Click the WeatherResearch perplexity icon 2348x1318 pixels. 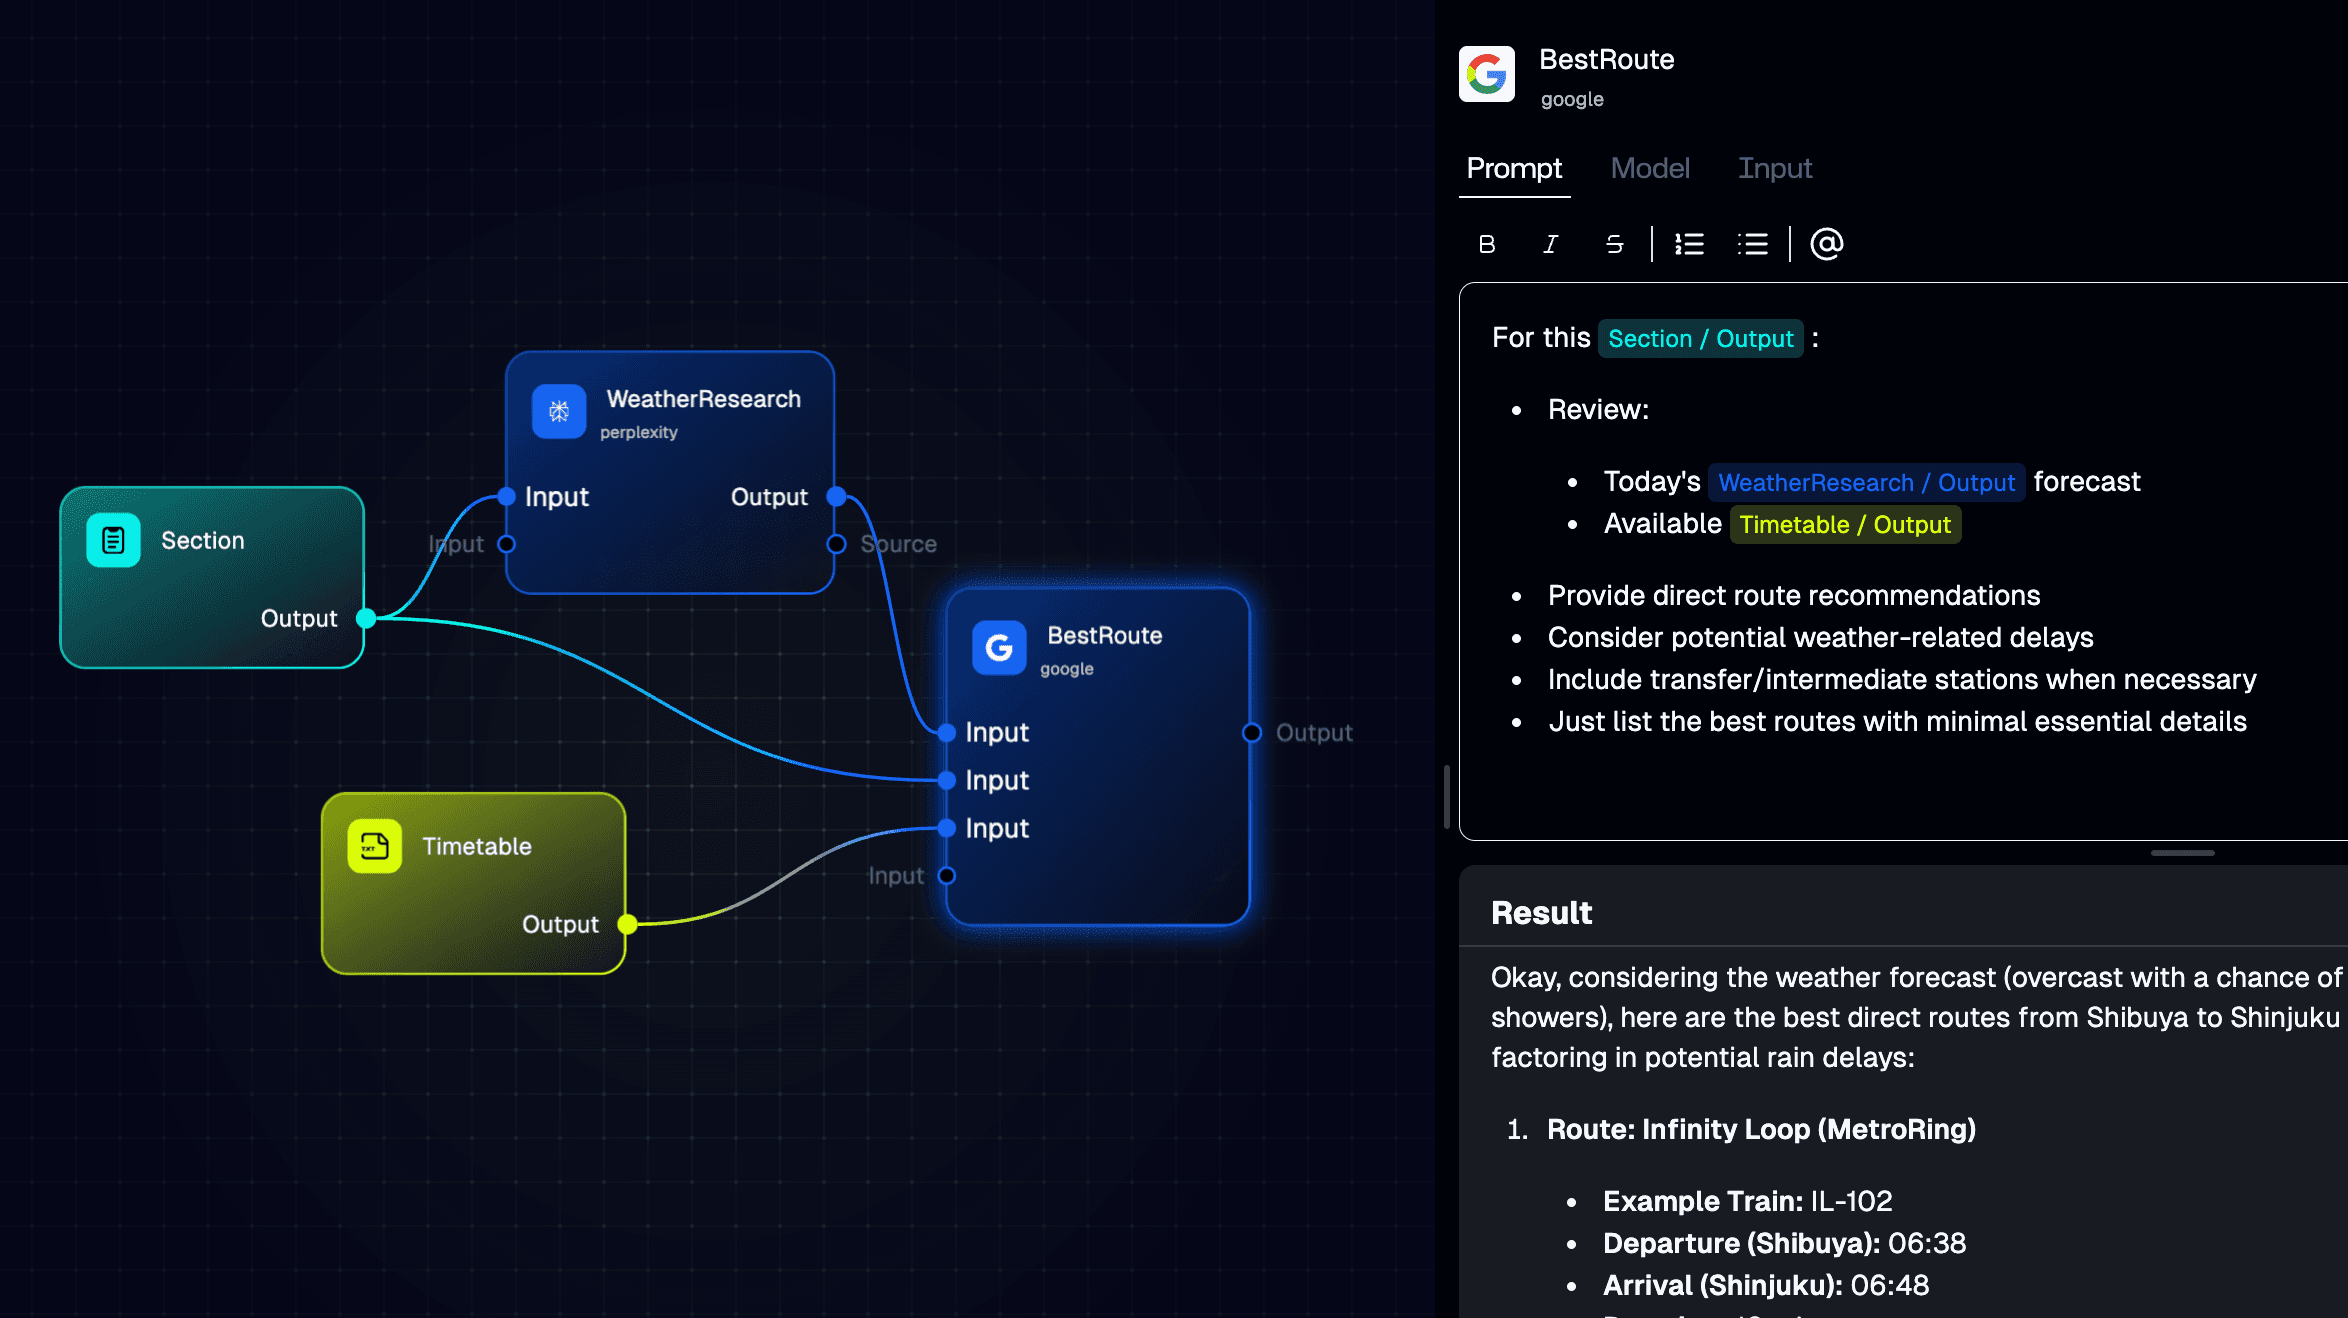coord(559,411)
